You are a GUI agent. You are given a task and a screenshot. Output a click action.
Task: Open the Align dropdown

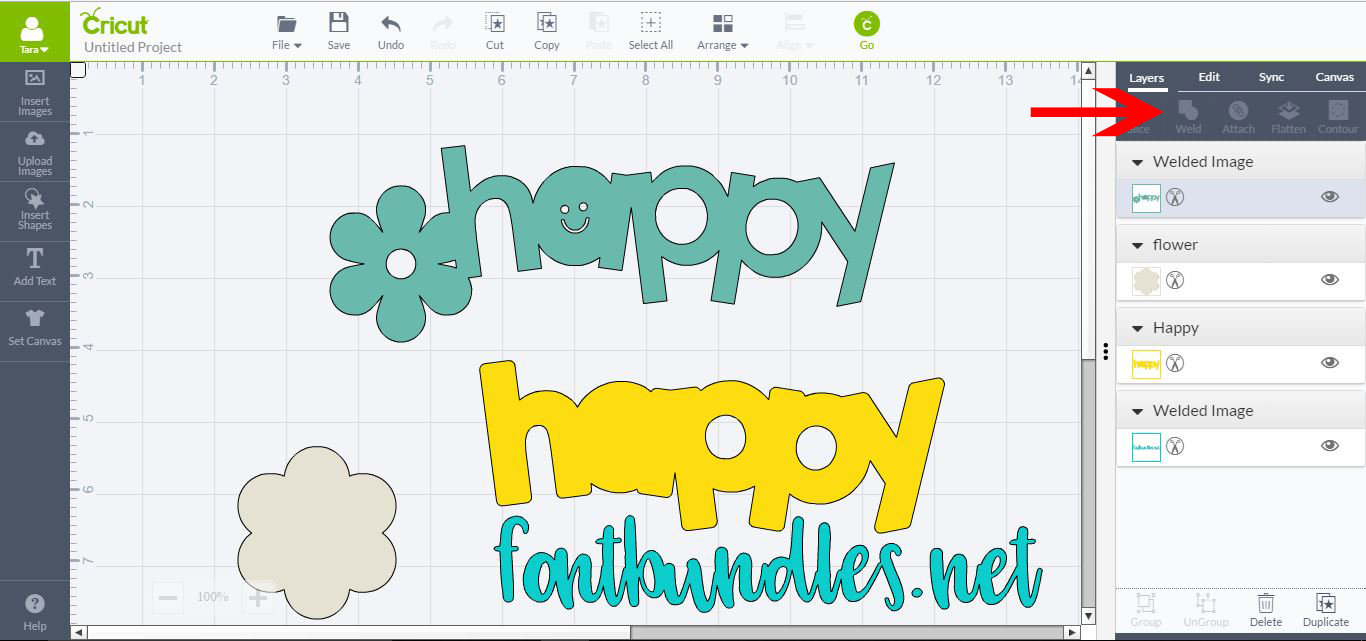click(795, 31)
